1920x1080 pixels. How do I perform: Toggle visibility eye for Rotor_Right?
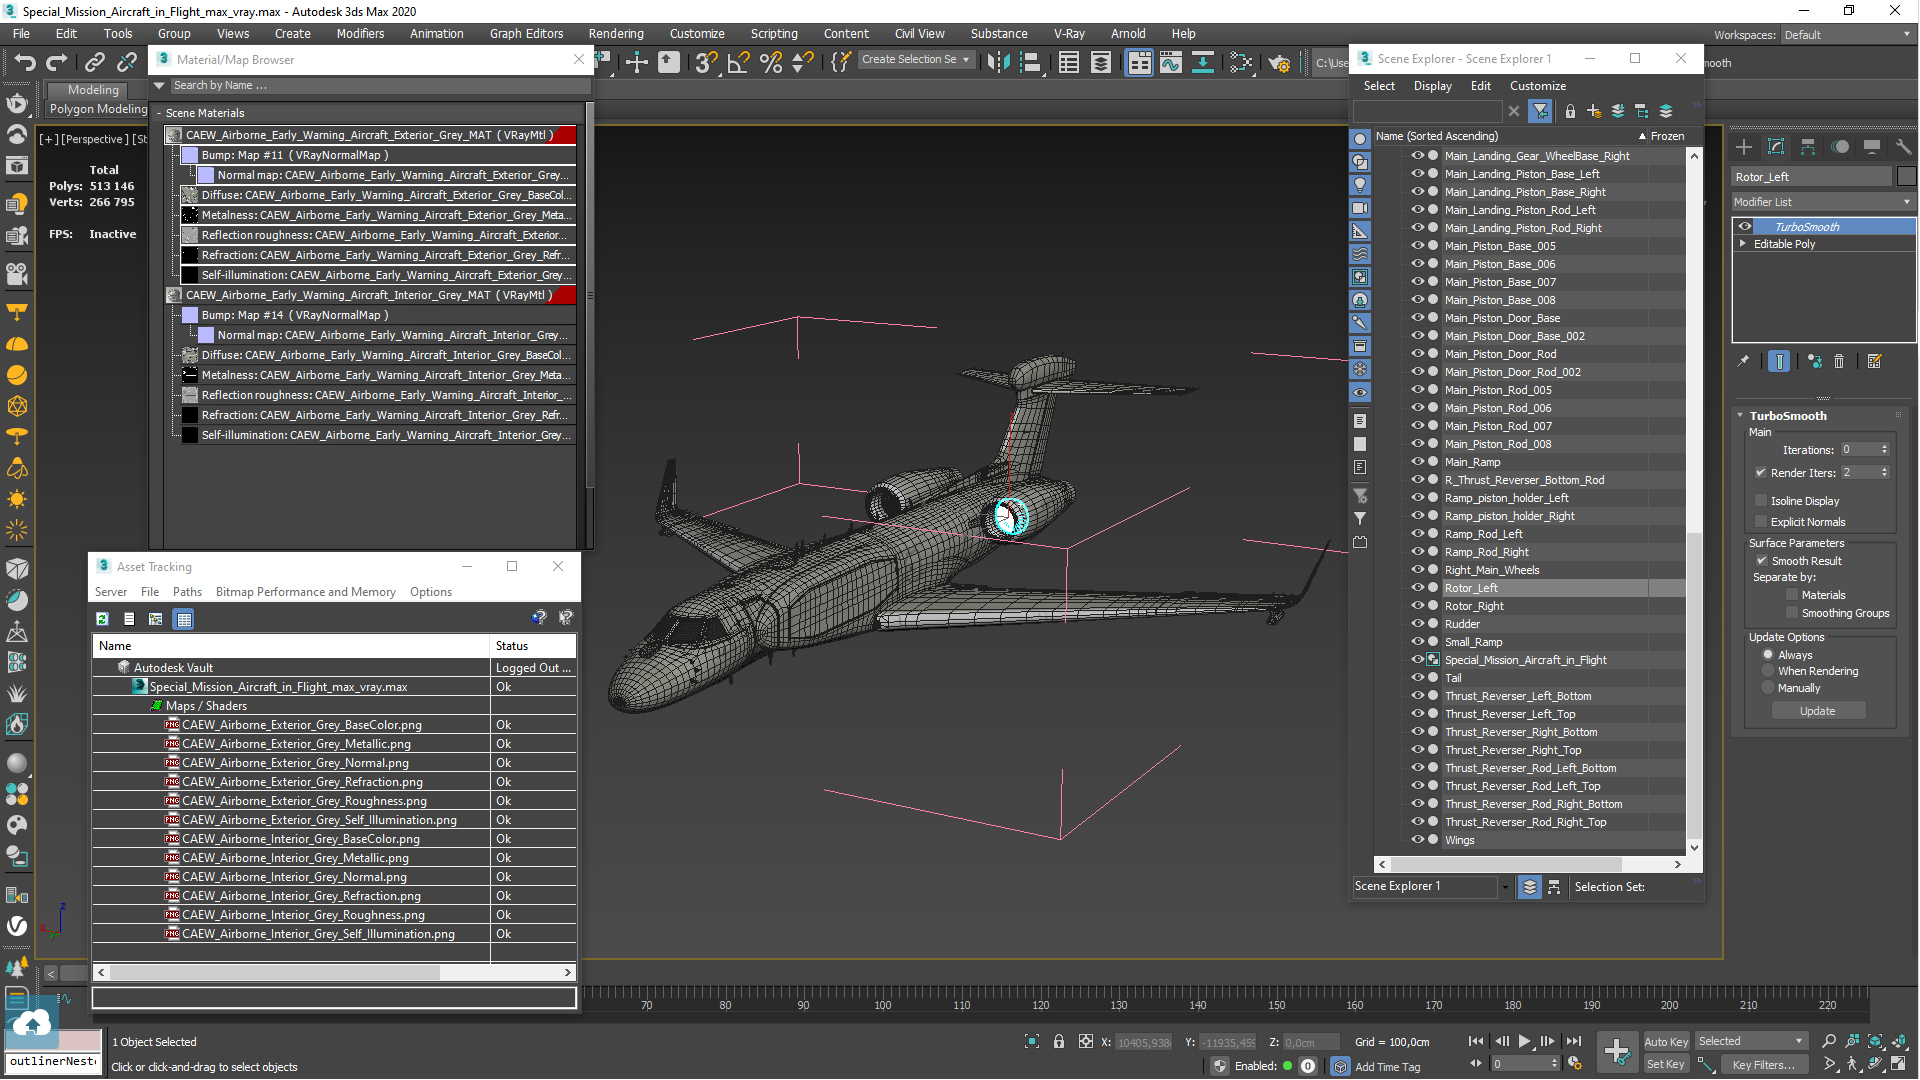pos(1417,606)
